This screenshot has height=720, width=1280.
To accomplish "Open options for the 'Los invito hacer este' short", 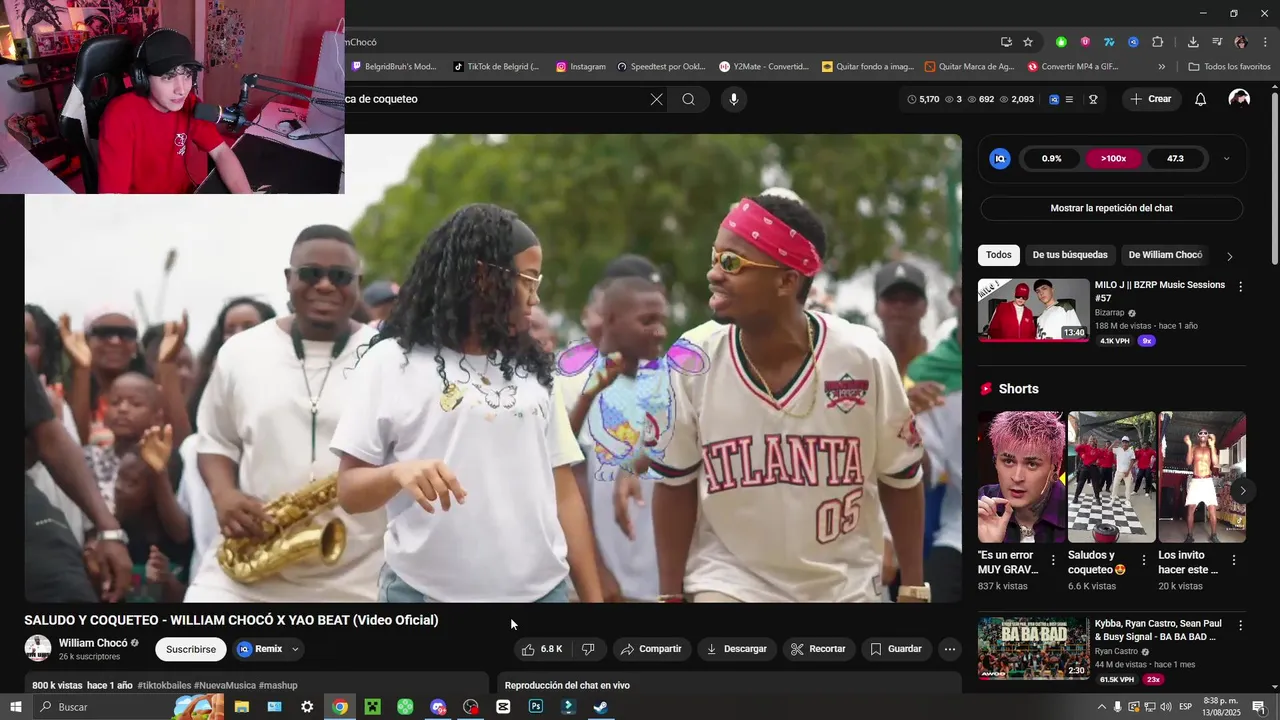I will click(x=1233, y=560).
